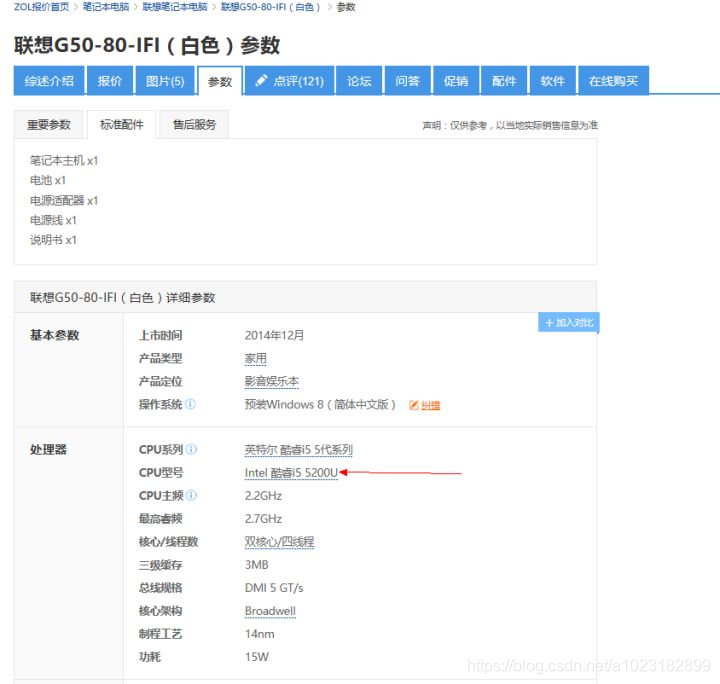Click the 最高睿频 label

pos(161,519)
